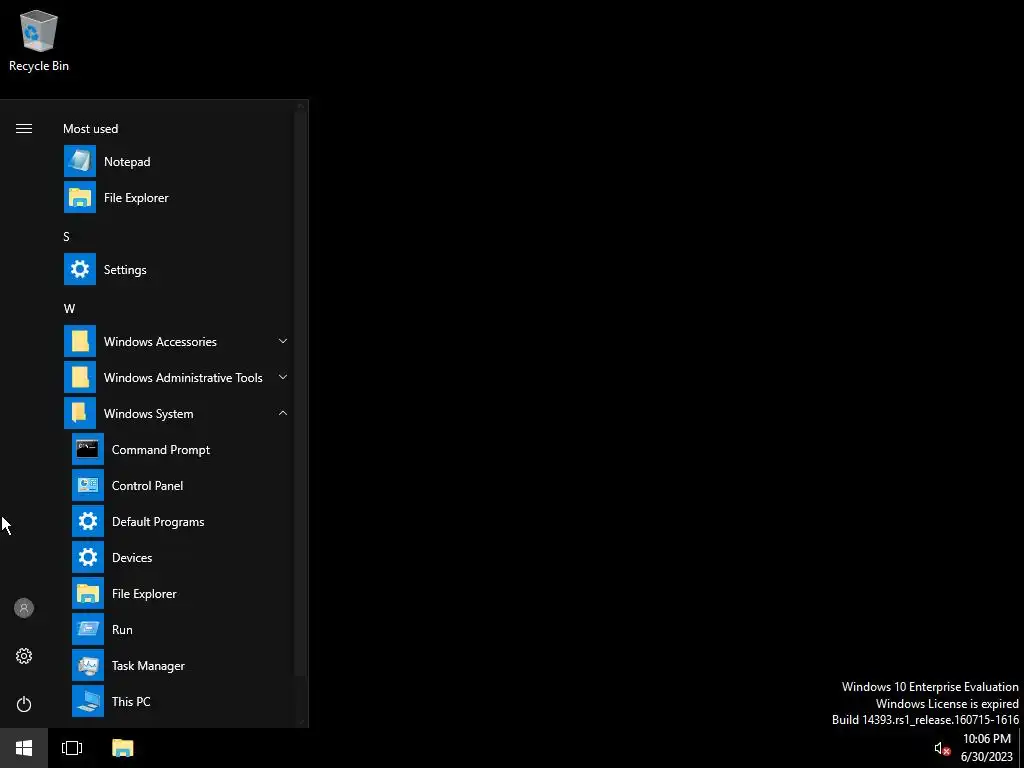Click the Windows System folder label
1024x768 pixels.
(148, 414)
